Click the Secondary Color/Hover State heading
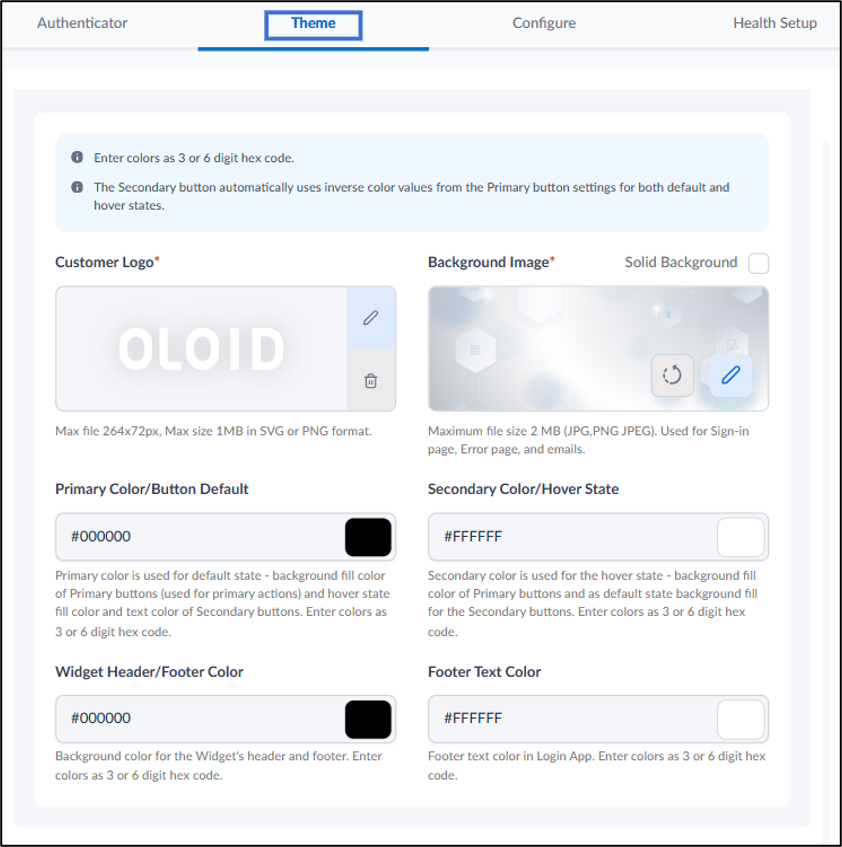Image resolution: width=842 pixels, height=847 pixels. [x=523, y=489]
